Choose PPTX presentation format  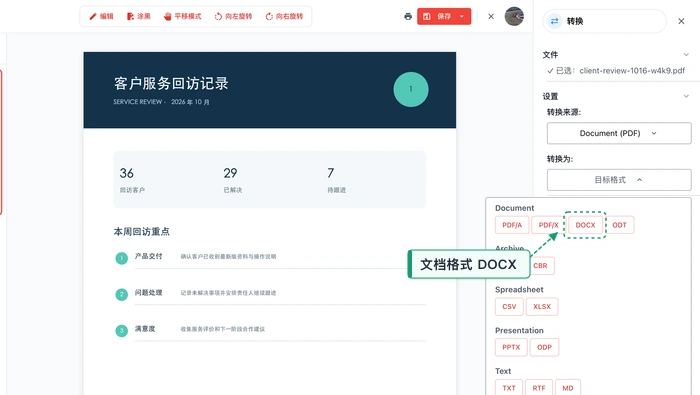[x=511, y=347]
